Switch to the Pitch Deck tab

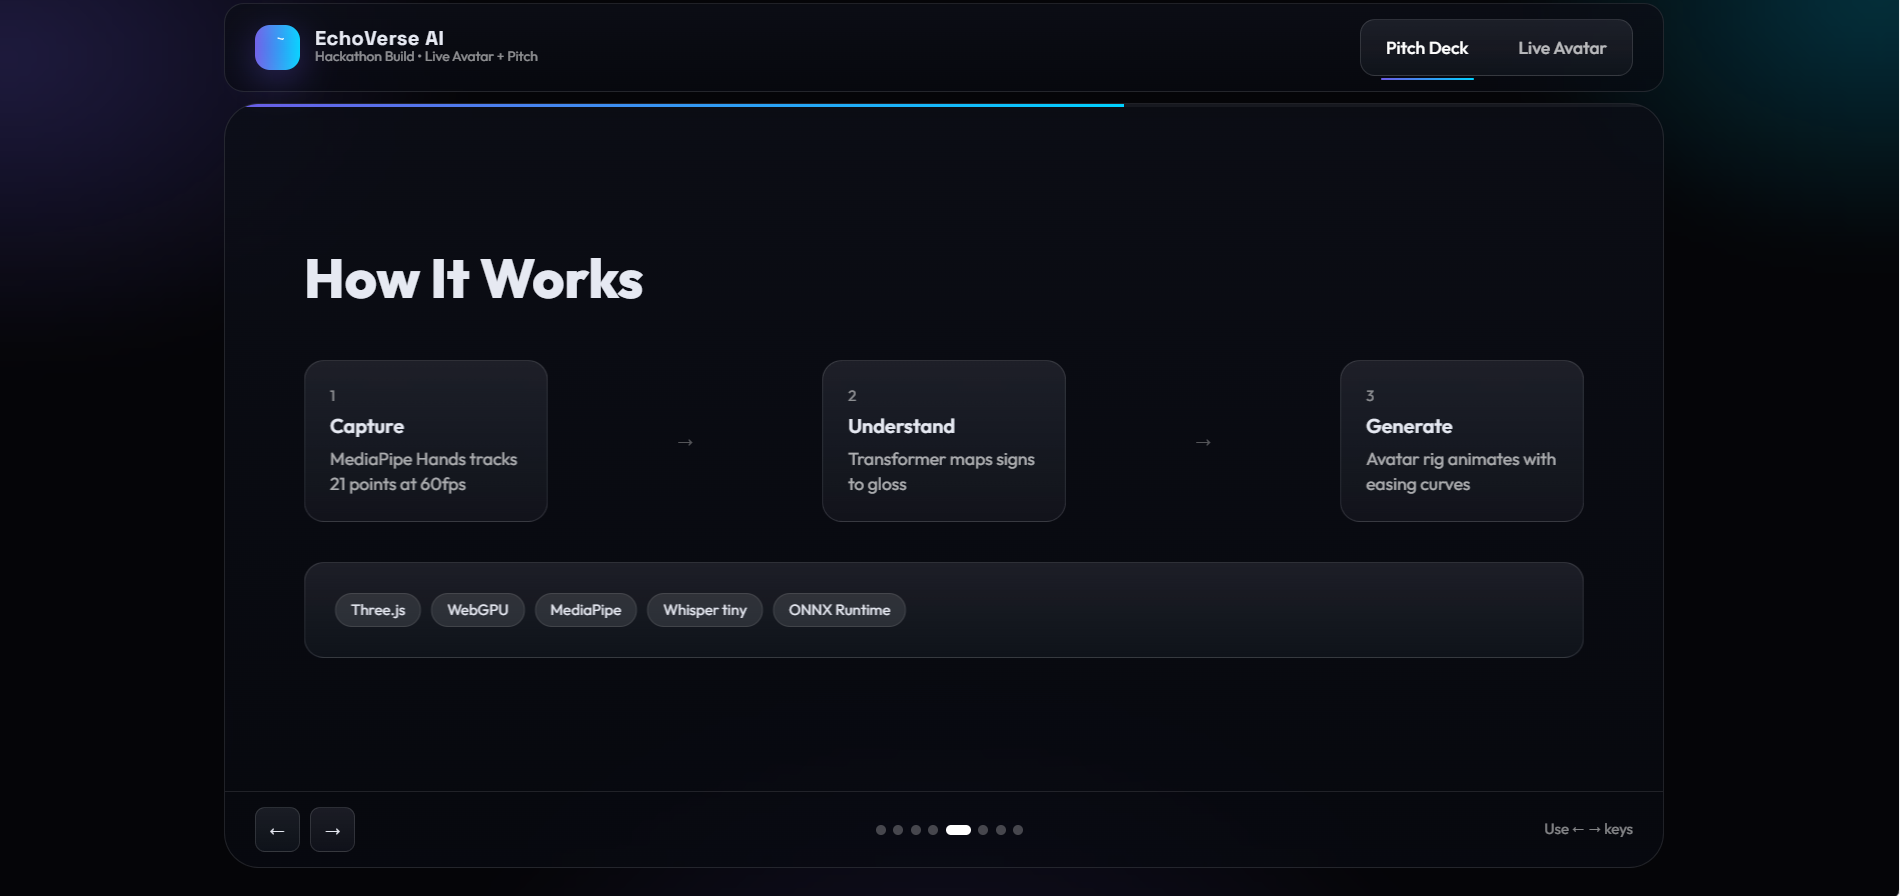pos(1427,48)
